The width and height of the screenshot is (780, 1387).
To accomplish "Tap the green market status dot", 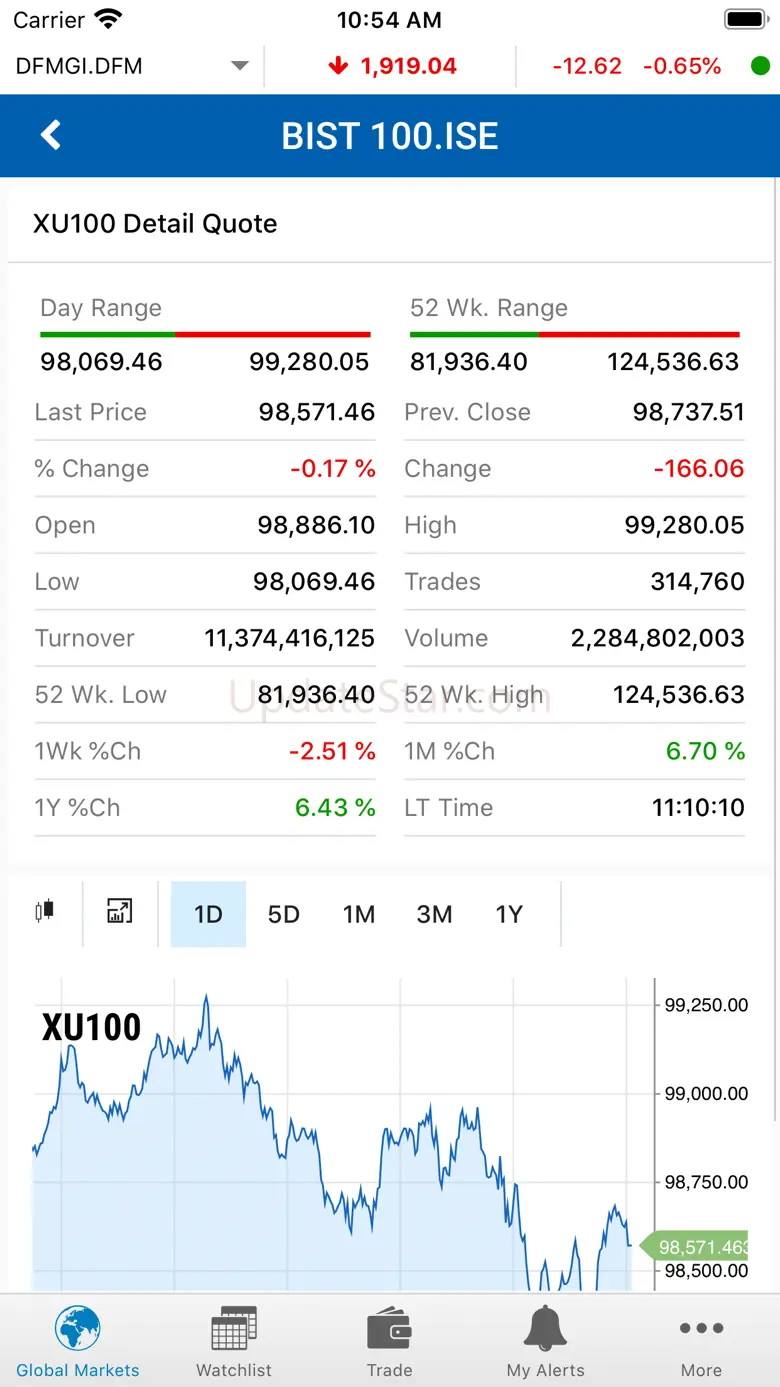I will click(760, 66).
